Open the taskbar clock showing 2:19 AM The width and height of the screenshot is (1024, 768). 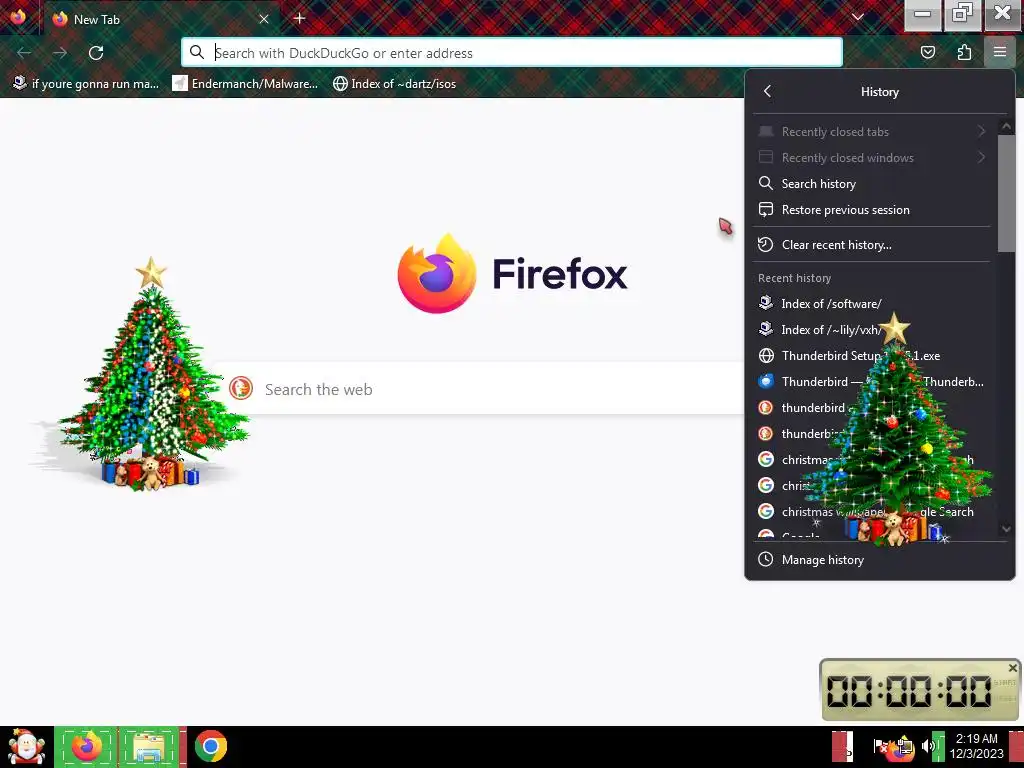tap(976, 746)
